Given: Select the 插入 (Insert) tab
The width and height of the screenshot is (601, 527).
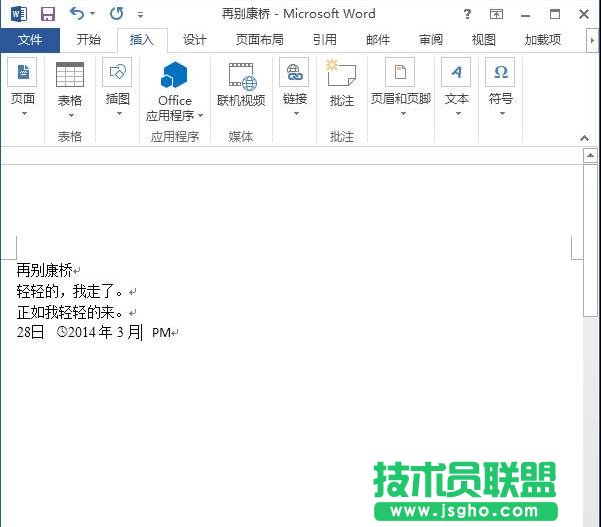Looking at the screenshot, I should (142, 40).
